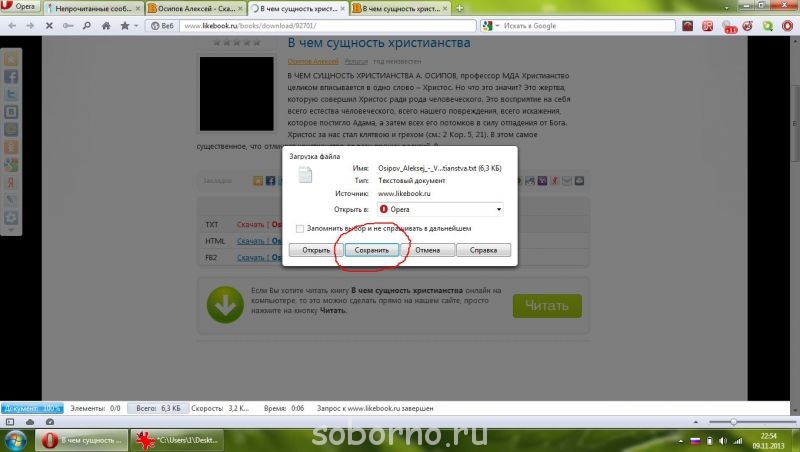
Task: Switch to 'Осипов Алексей - Ска...' tab
Action: (x=195, y=8)
